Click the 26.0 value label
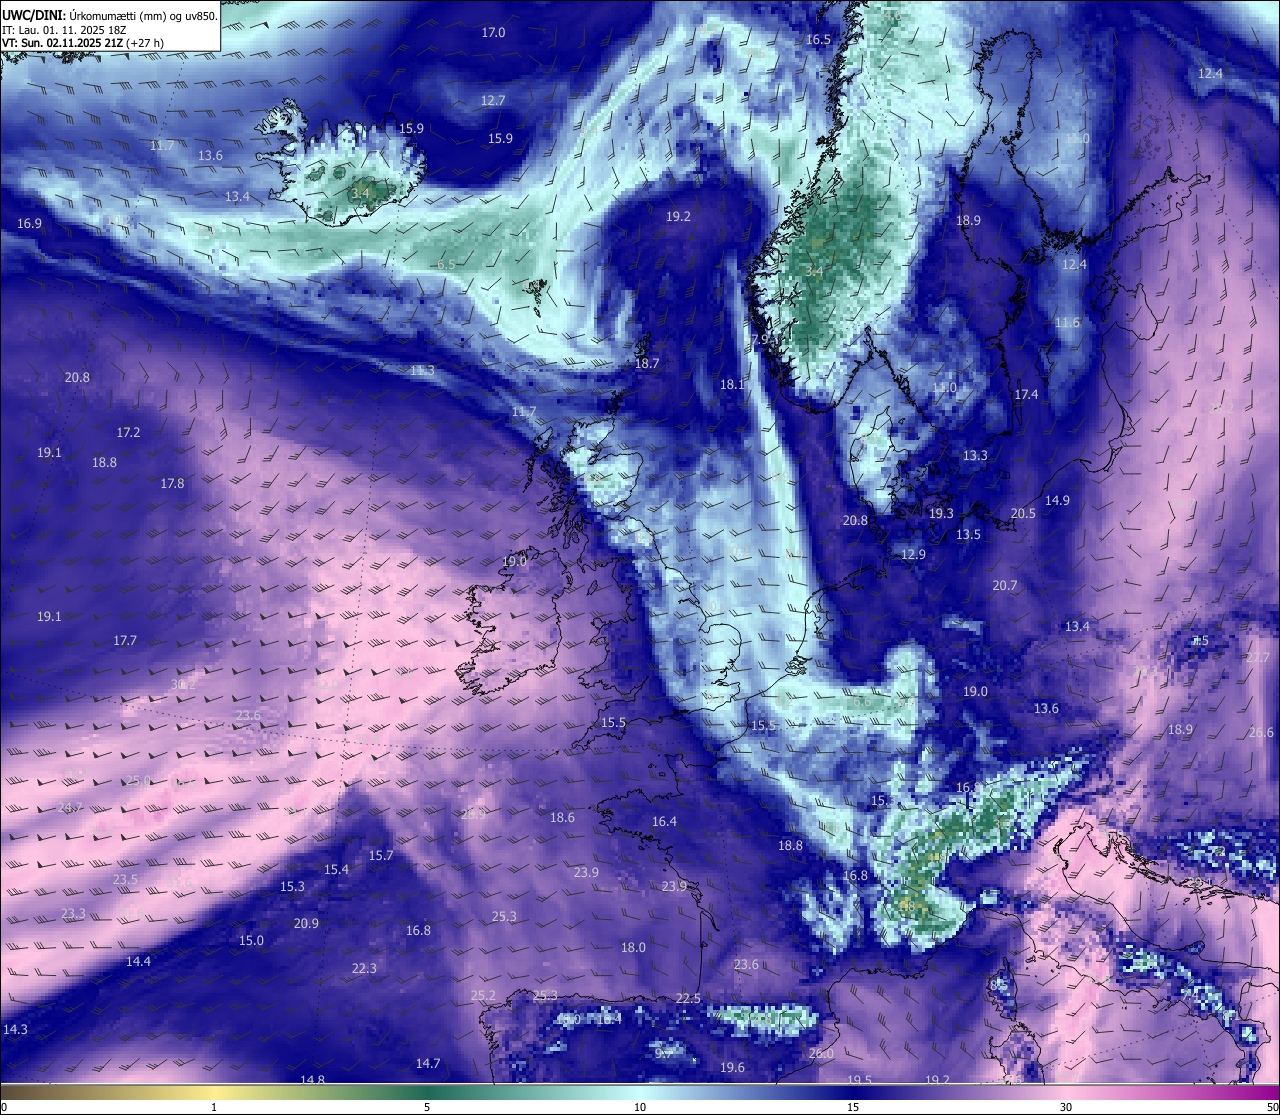1280x1115 pixels. pyautogui.click(x=821, y=1054)
